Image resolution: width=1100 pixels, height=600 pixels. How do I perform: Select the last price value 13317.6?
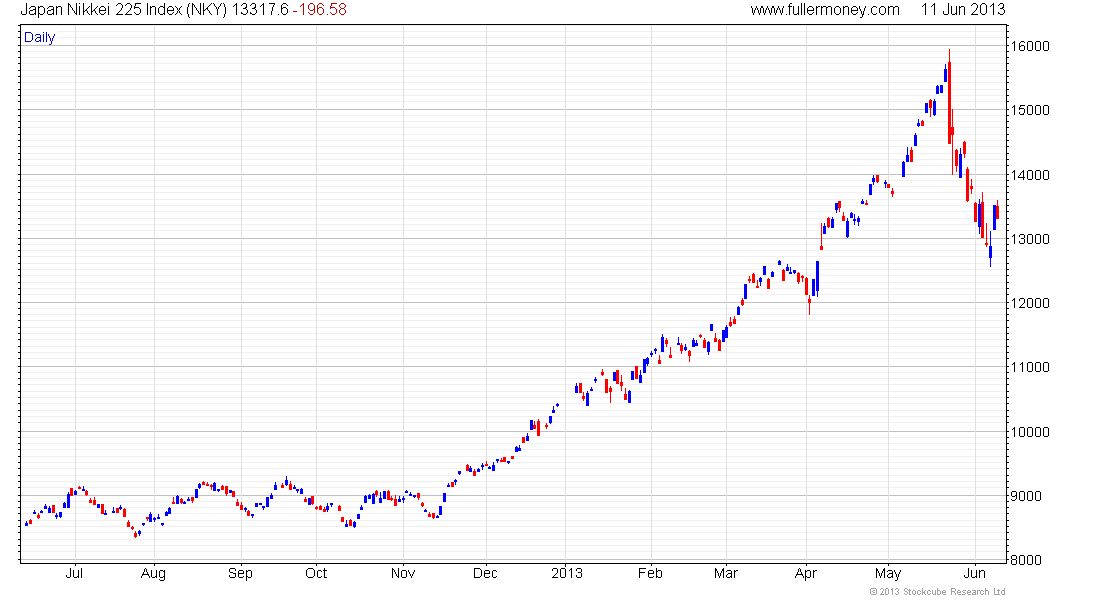pyautogui.click(x=260, y=10)
